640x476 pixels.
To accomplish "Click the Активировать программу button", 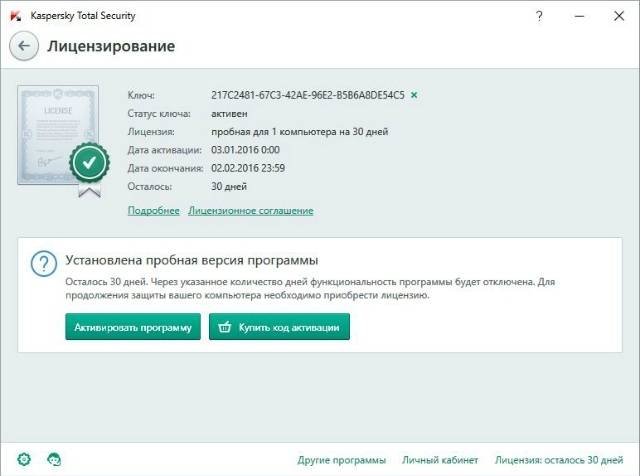I will tap(133, 327).
